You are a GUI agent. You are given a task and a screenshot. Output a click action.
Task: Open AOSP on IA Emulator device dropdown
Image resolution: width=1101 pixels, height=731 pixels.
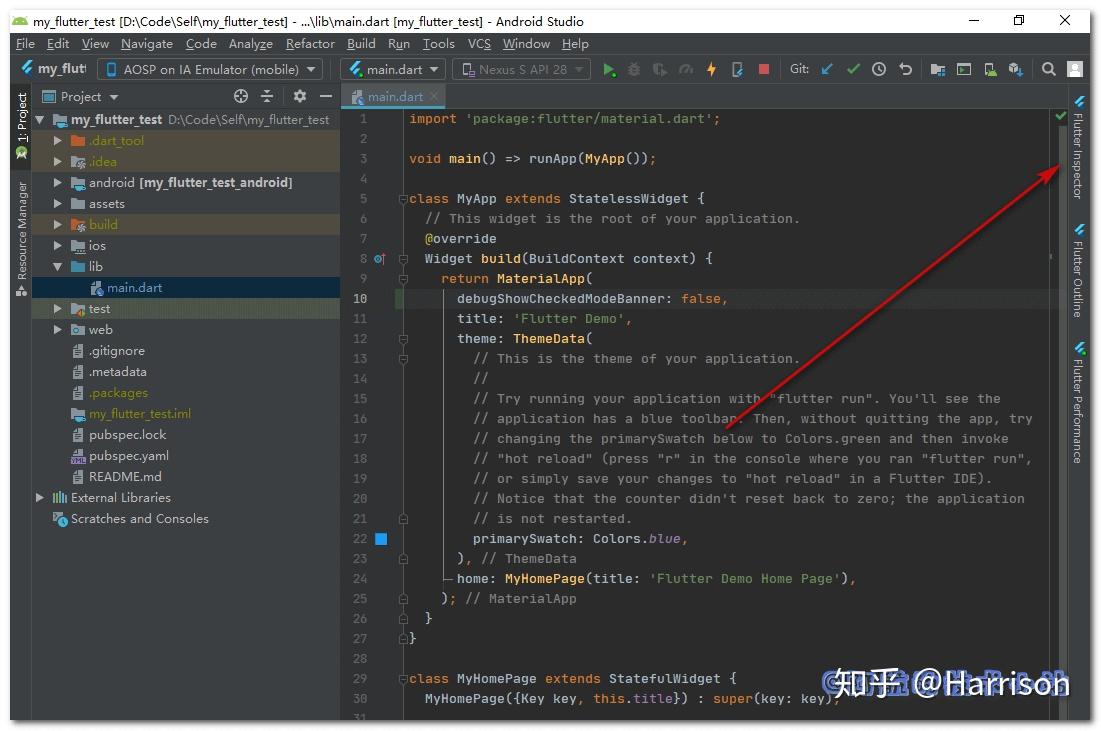click(x=211, y=70)
